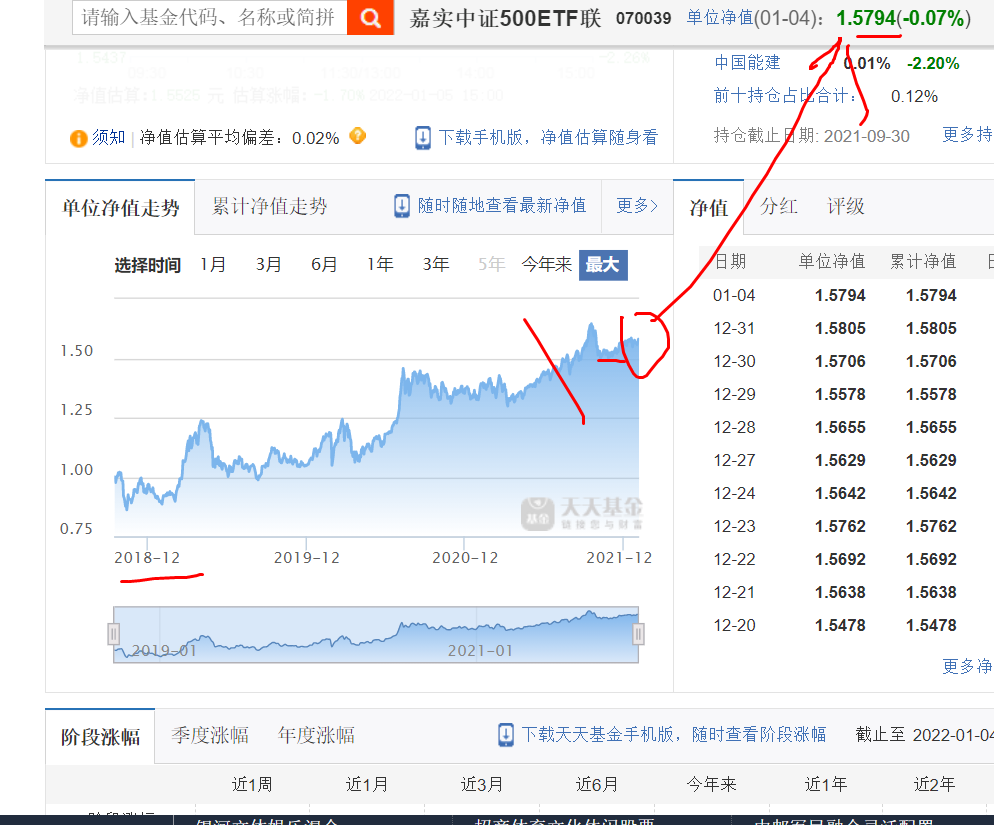Switch to the 累计净值走势 tab

tap(269, 207)
